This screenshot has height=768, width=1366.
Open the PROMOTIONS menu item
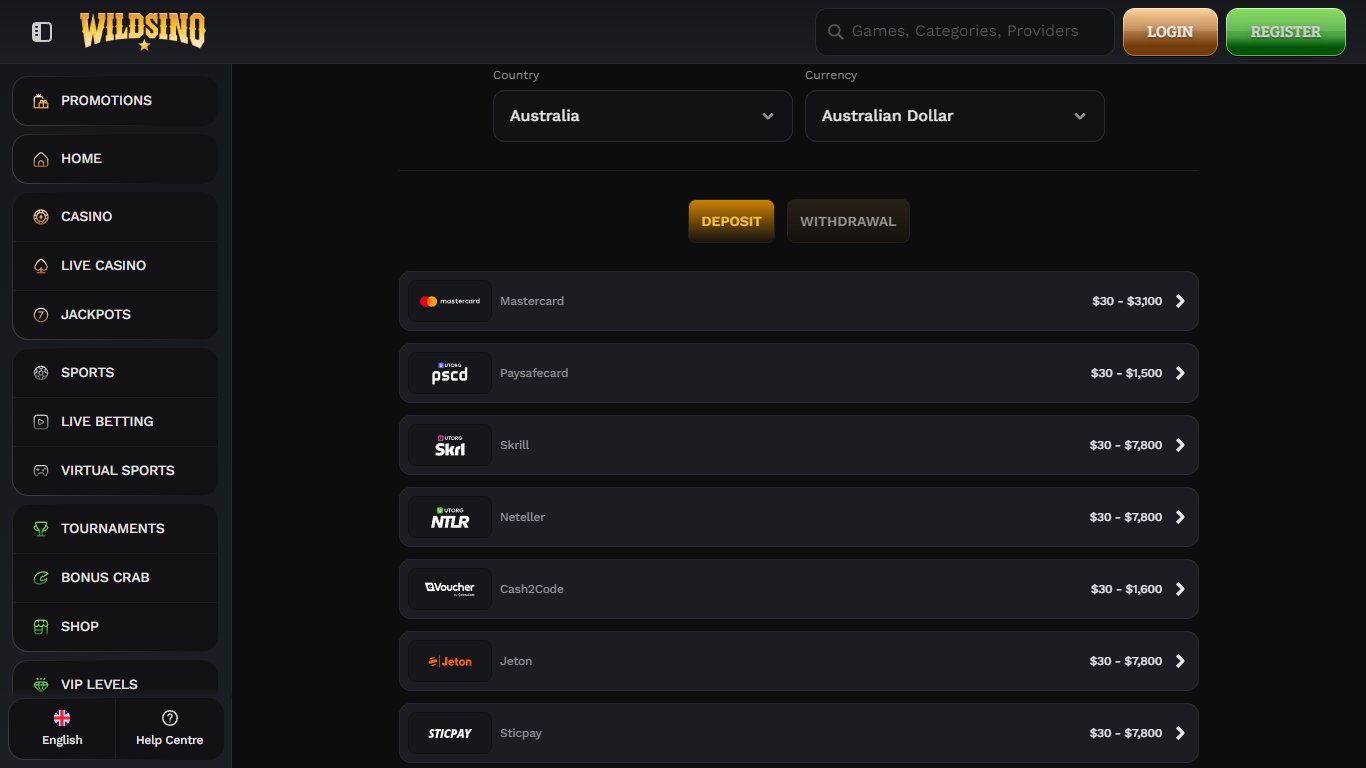[x=115, y=101]
